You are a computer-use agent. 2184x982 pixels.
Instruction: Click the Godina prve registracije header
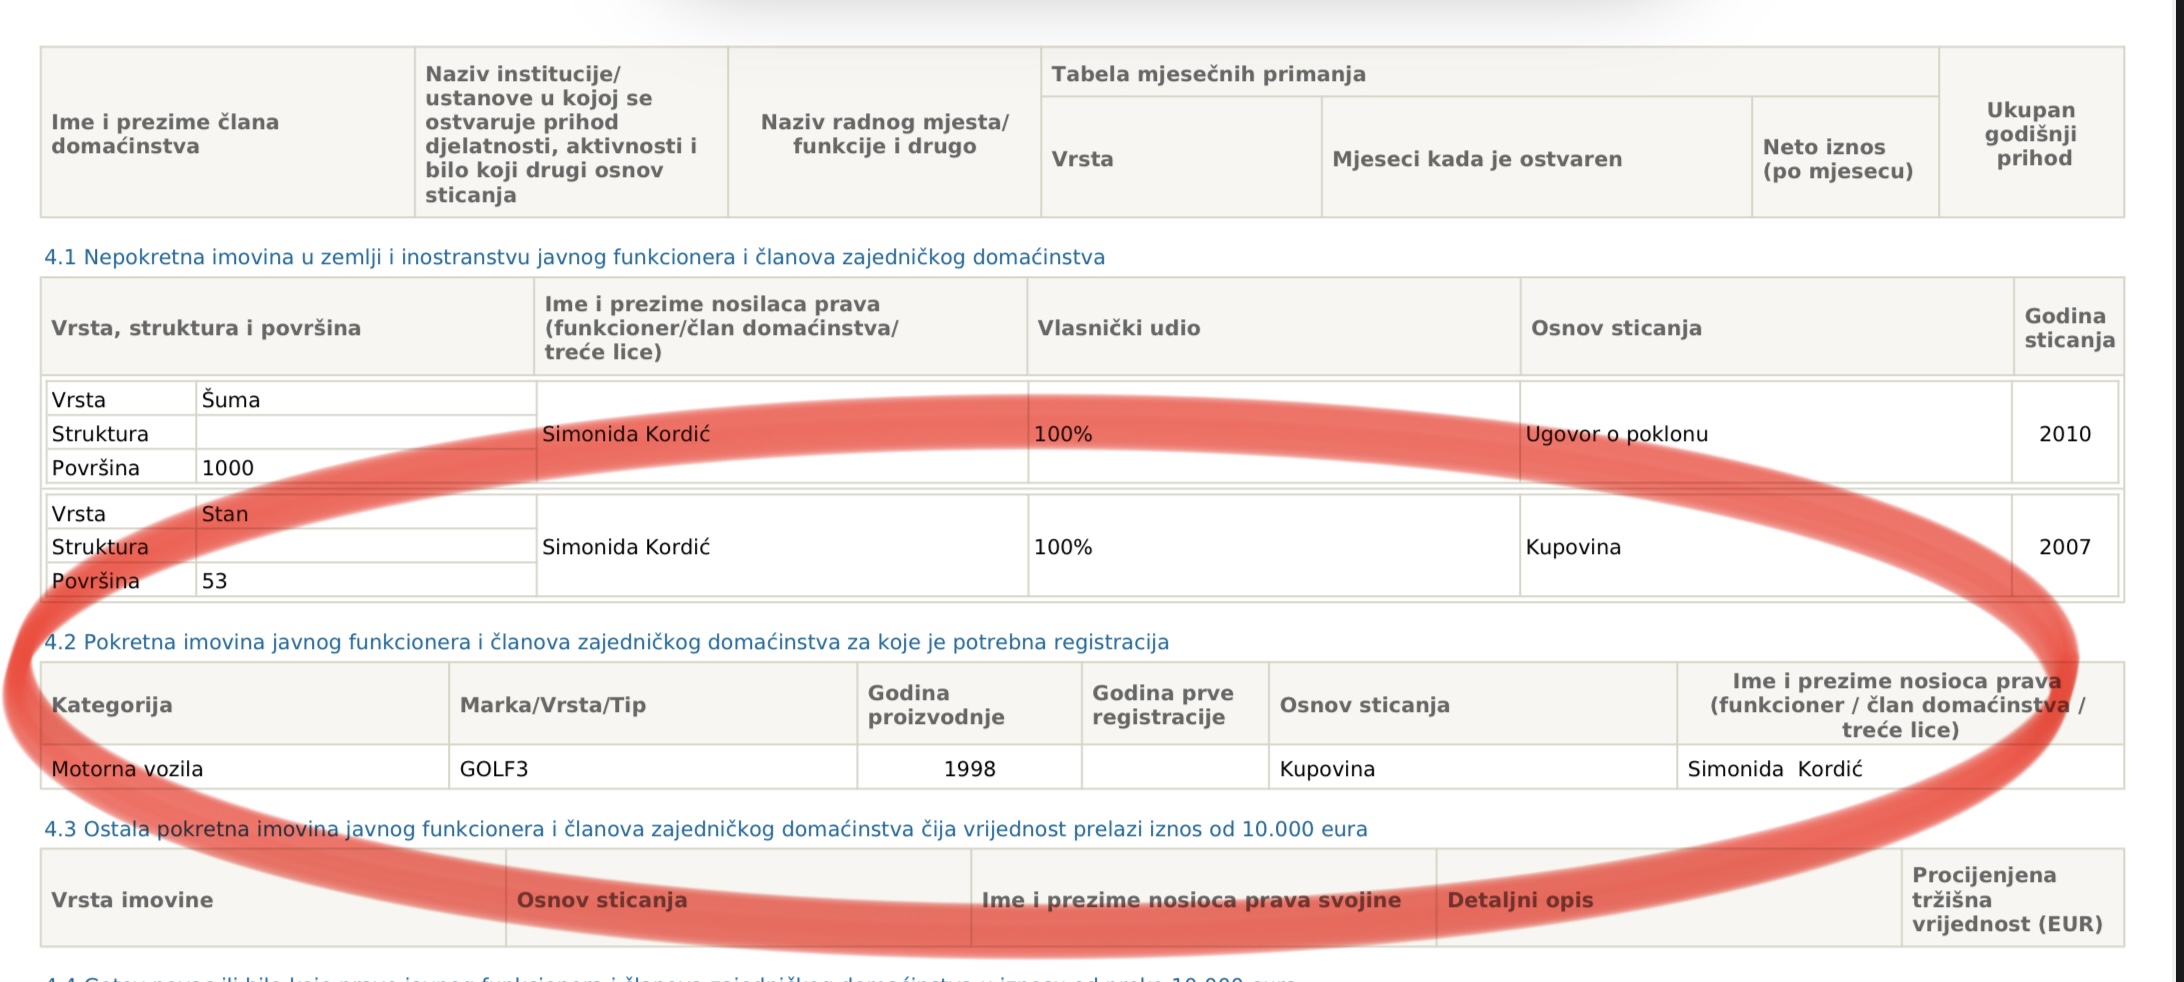tap(1162, 705)
